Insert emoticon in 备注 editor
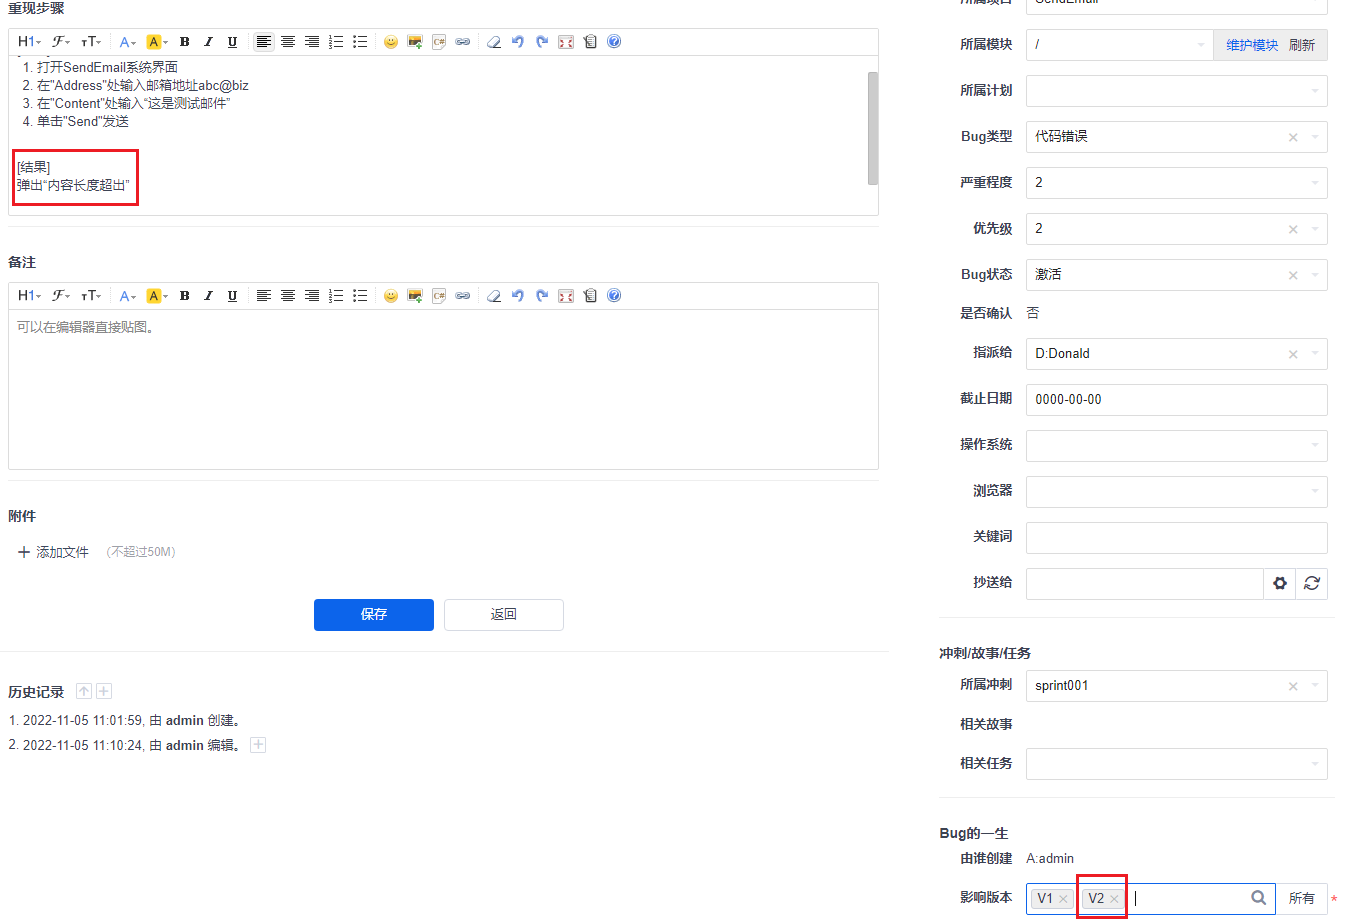Screen dimensions: 1353x922 pyautogui.click(x=391, y=296)
